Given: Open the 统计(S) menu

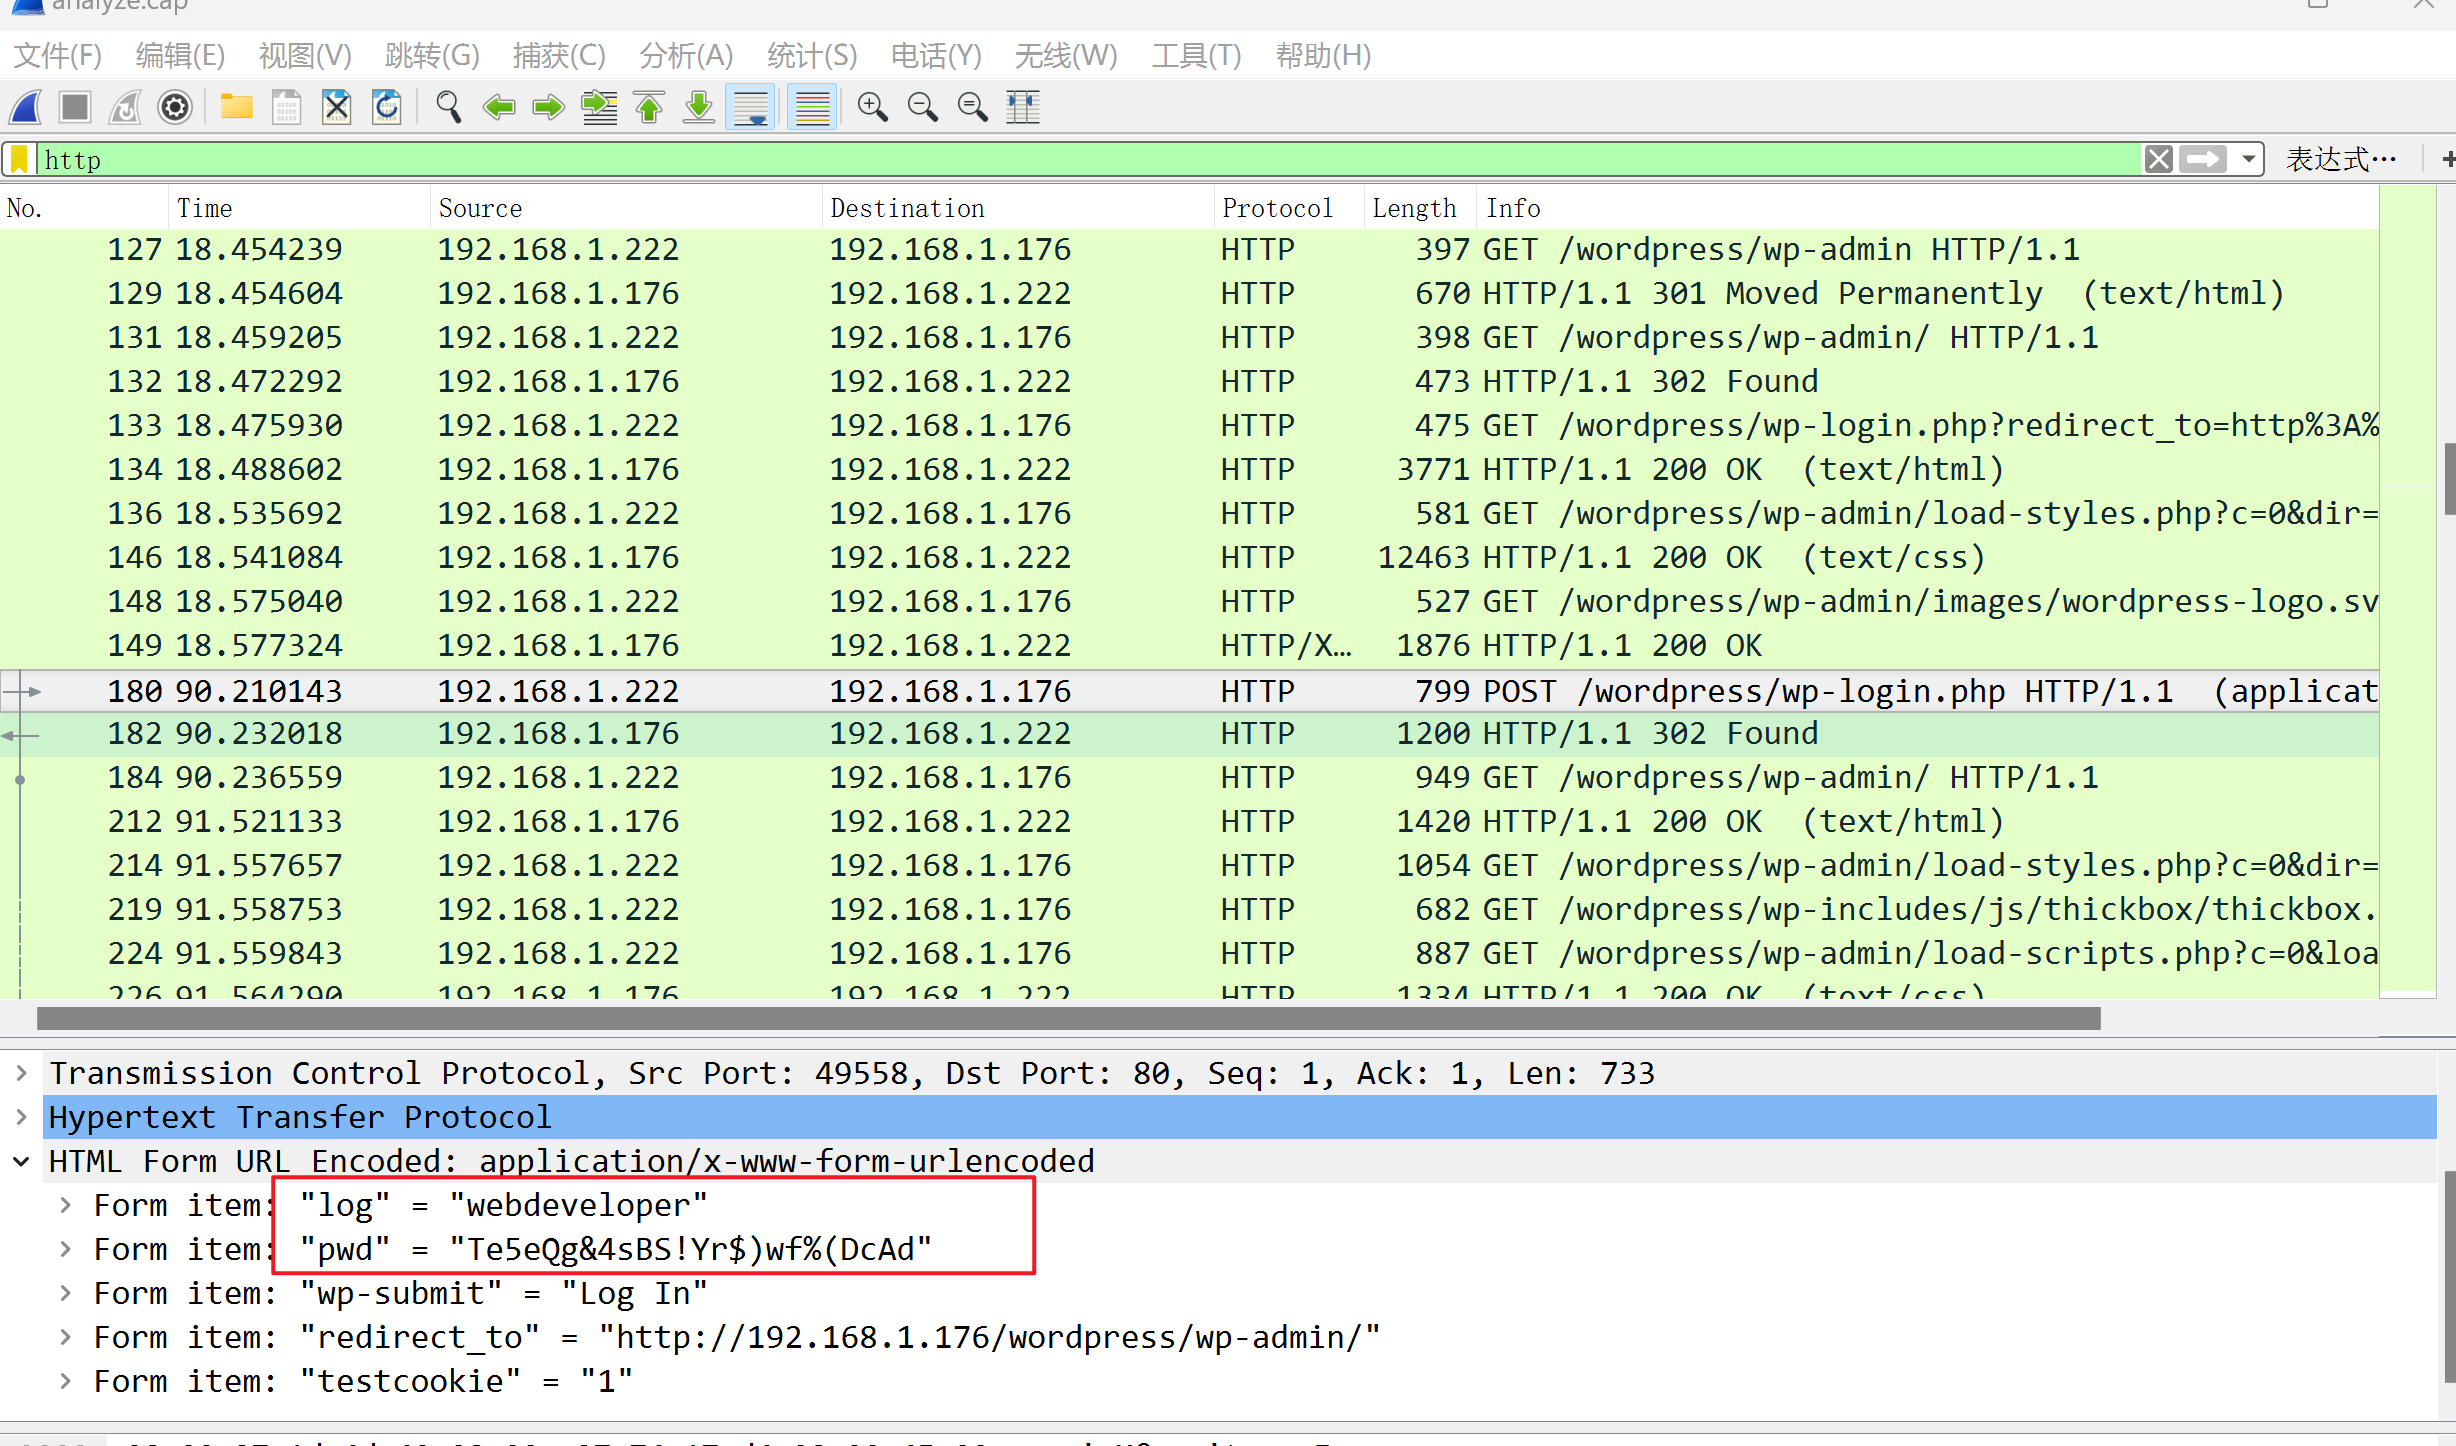Looking at the screenshot, I should (x=812, y=56).
